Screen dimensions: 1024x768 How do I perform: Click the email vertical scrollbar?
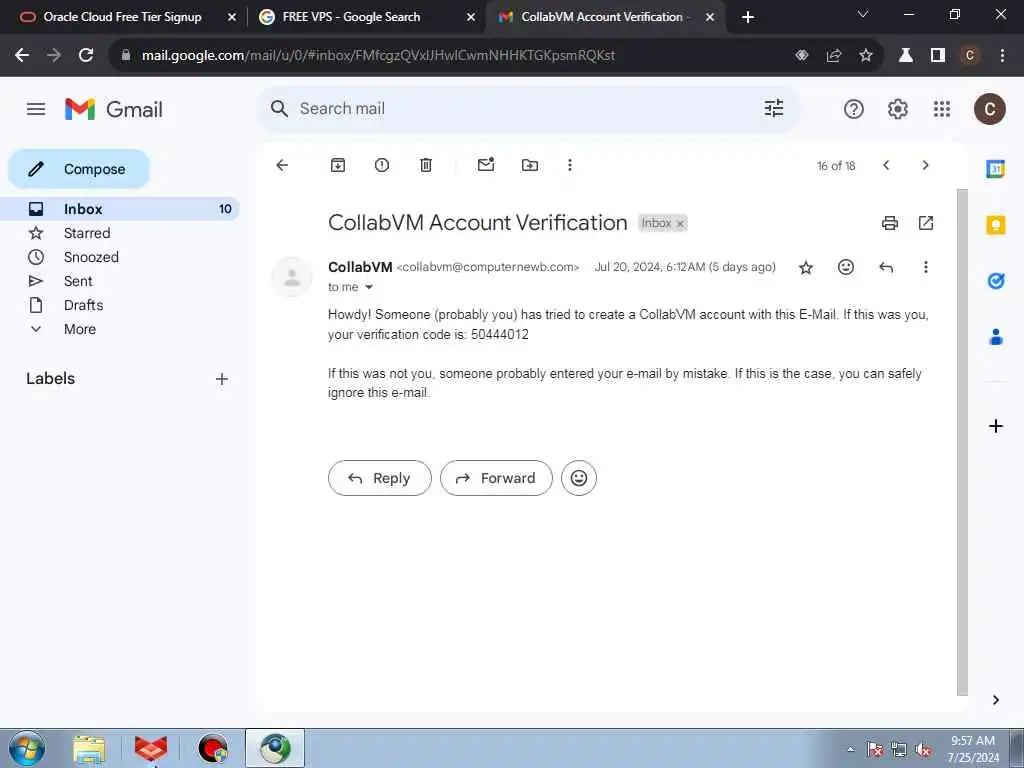962,443
